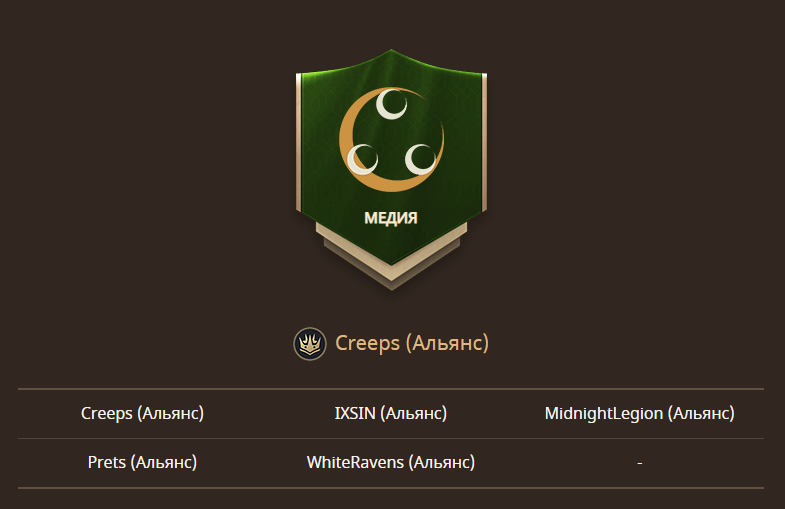785x509 pixels.
Task: Click the large orange crescent on shield
Action: point(391,140)
